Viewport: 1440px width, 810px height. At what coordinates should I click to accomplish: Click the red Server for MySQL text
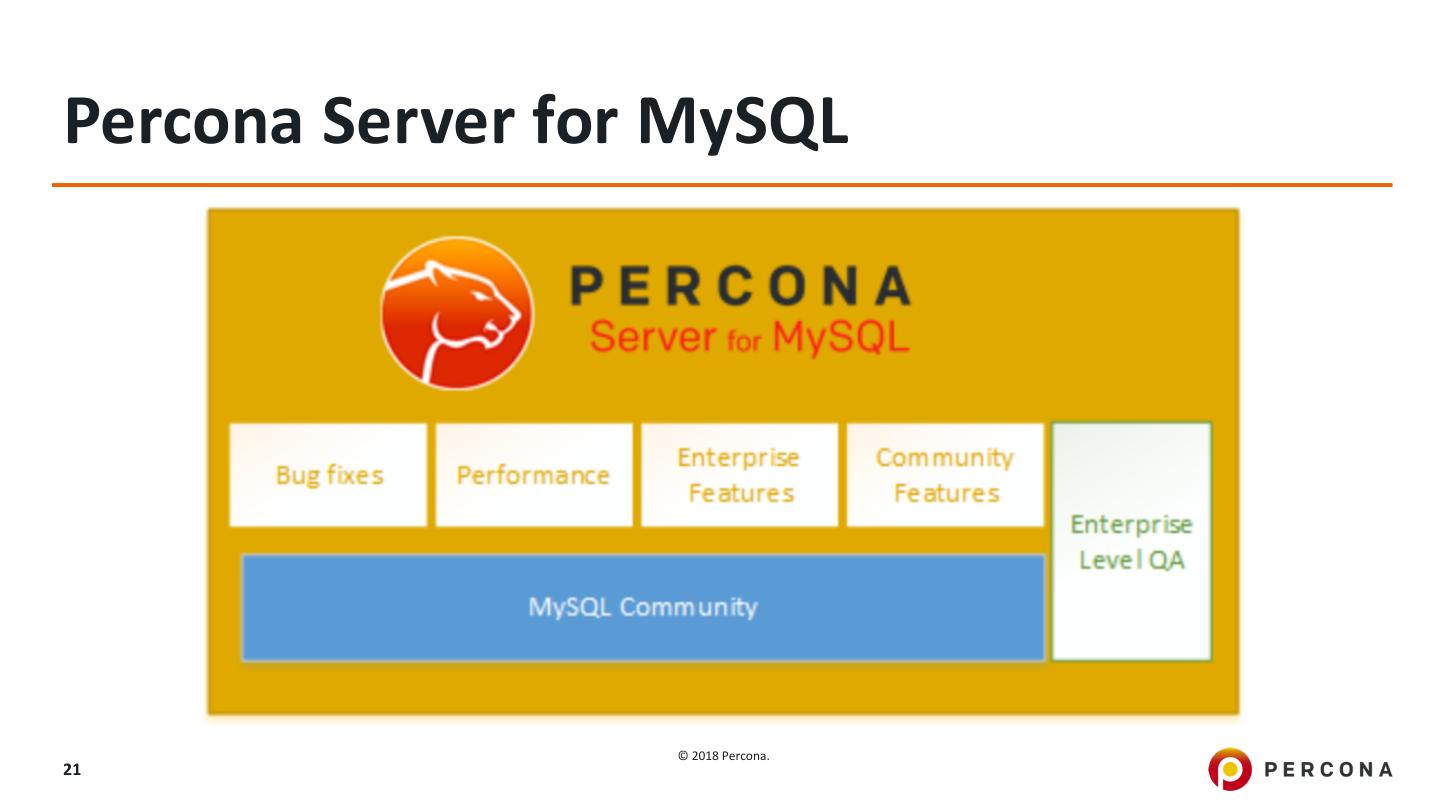coord(749,337)
